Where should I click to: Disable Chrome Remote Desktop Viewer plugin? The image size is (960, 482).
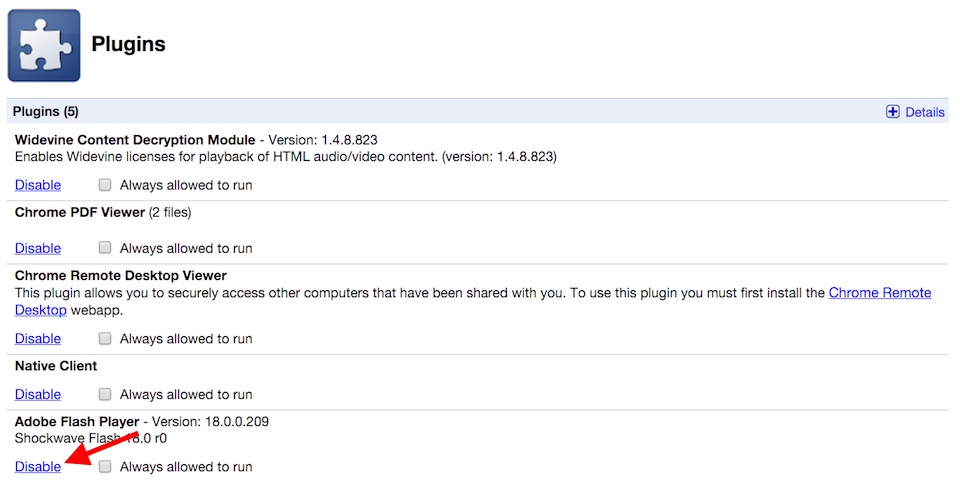pyautogui.click(x=38, y=339)
